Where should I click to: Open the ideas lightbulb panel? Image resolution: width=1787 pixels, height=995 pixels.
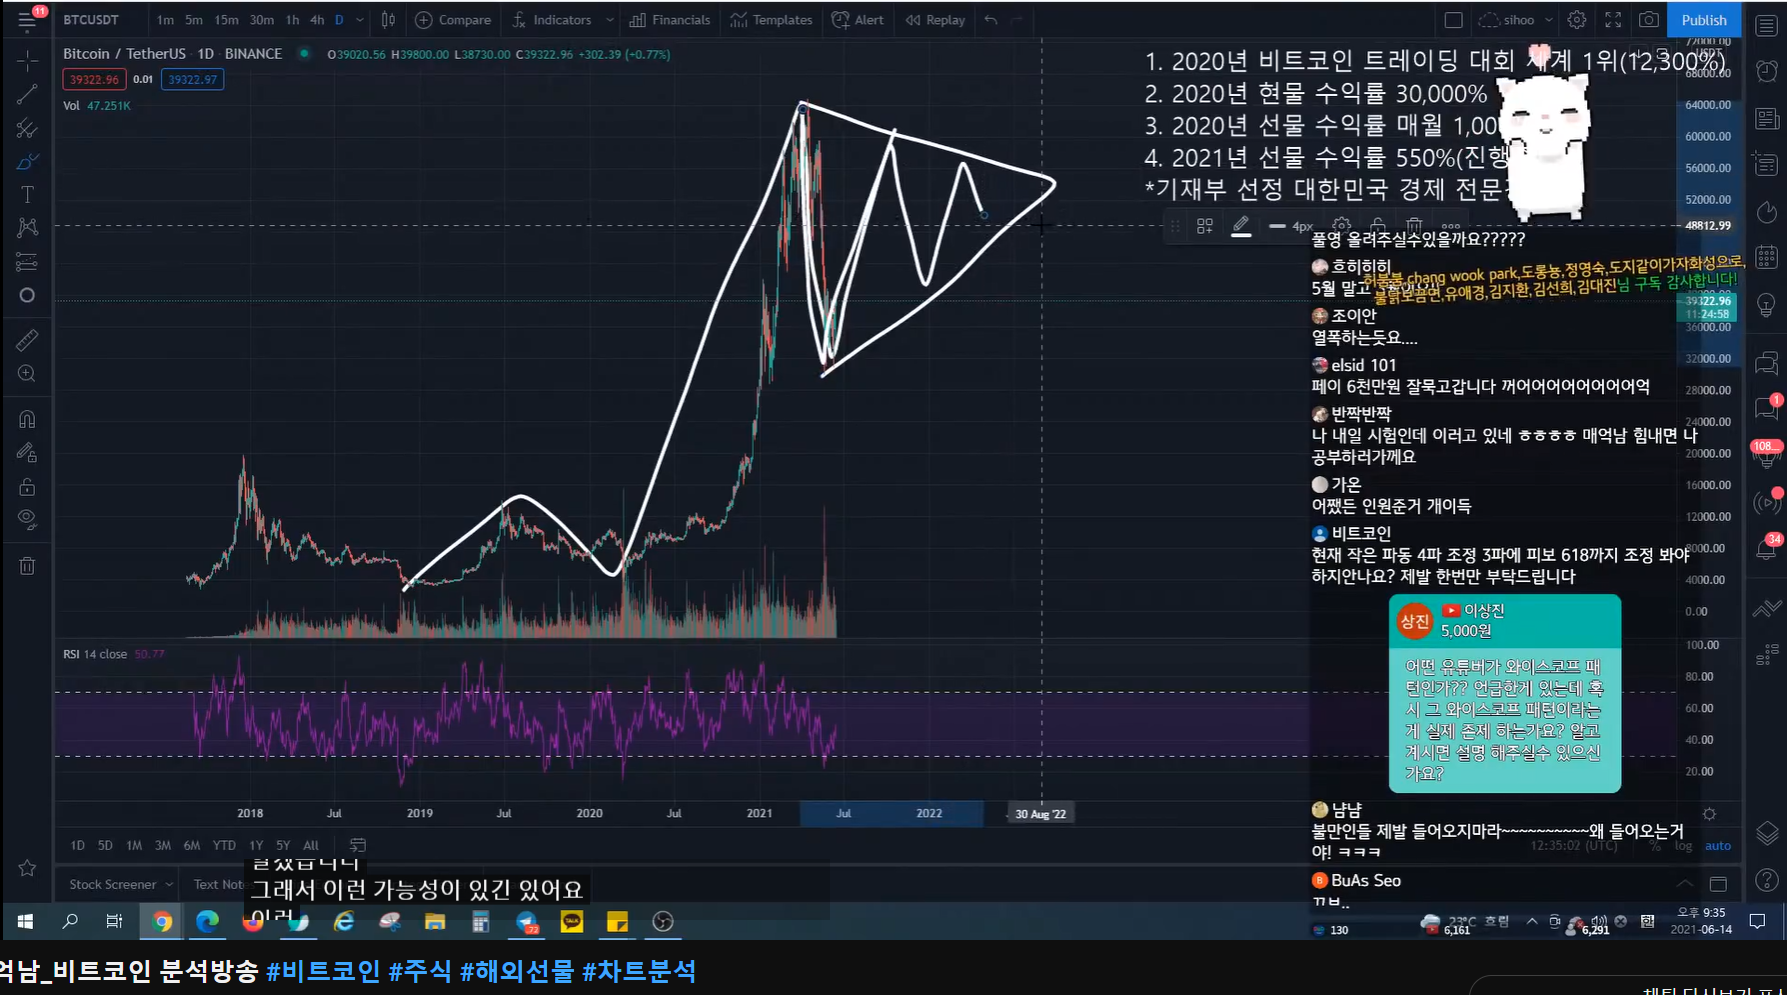coord(1766,306)
